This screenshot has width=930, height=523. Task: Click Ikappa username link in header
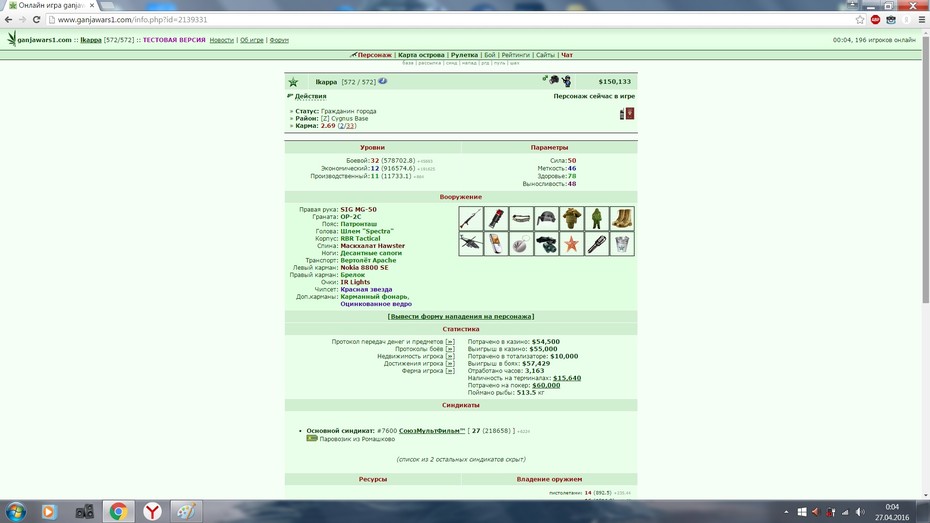[x=91, y=40]
